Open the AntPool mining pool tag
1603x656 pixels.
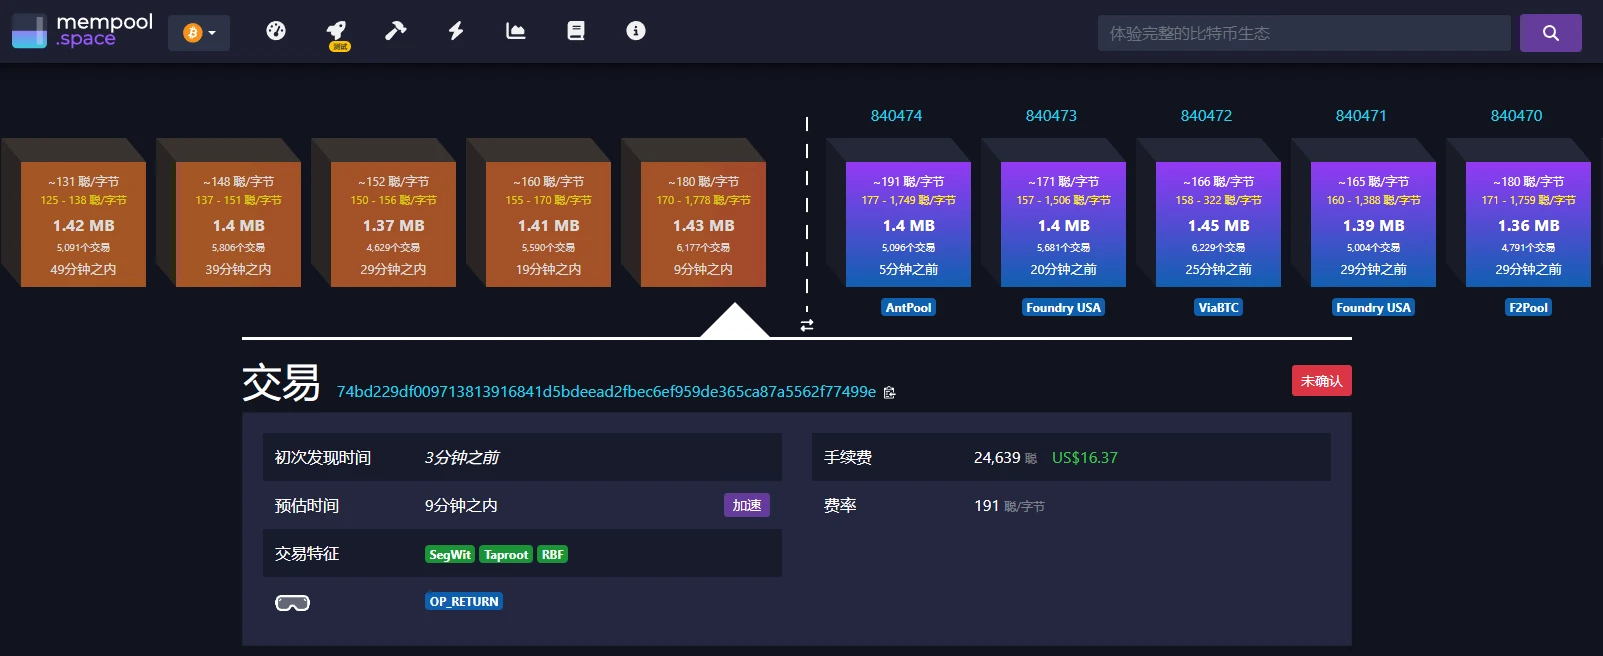coord(908,308)
